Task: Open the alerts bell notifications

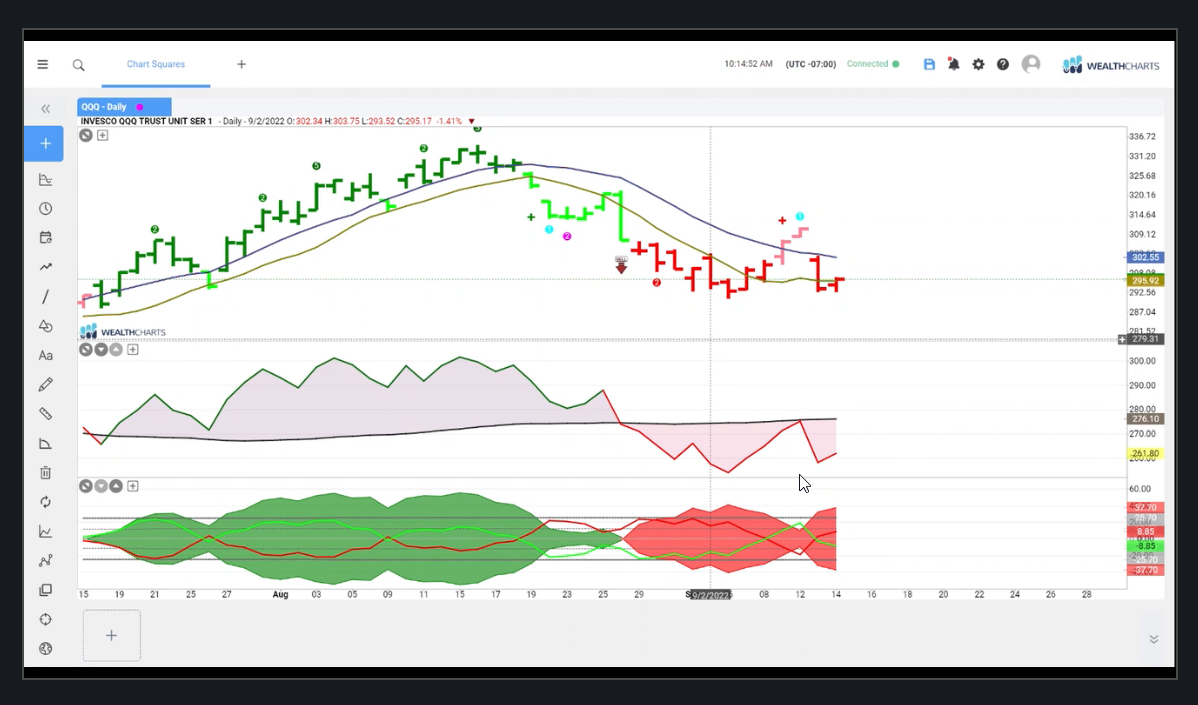Action: (954, 64)
